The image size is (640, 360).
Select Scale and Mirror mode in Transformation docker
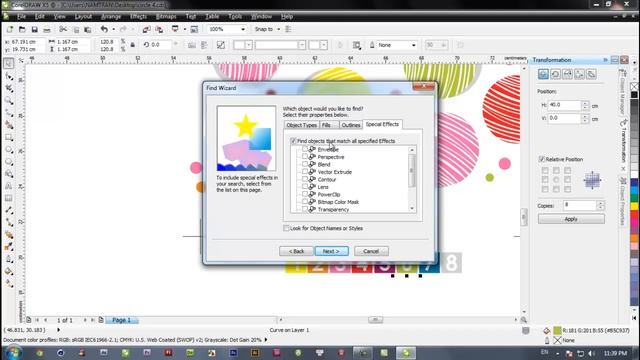[x=567, y=74]
